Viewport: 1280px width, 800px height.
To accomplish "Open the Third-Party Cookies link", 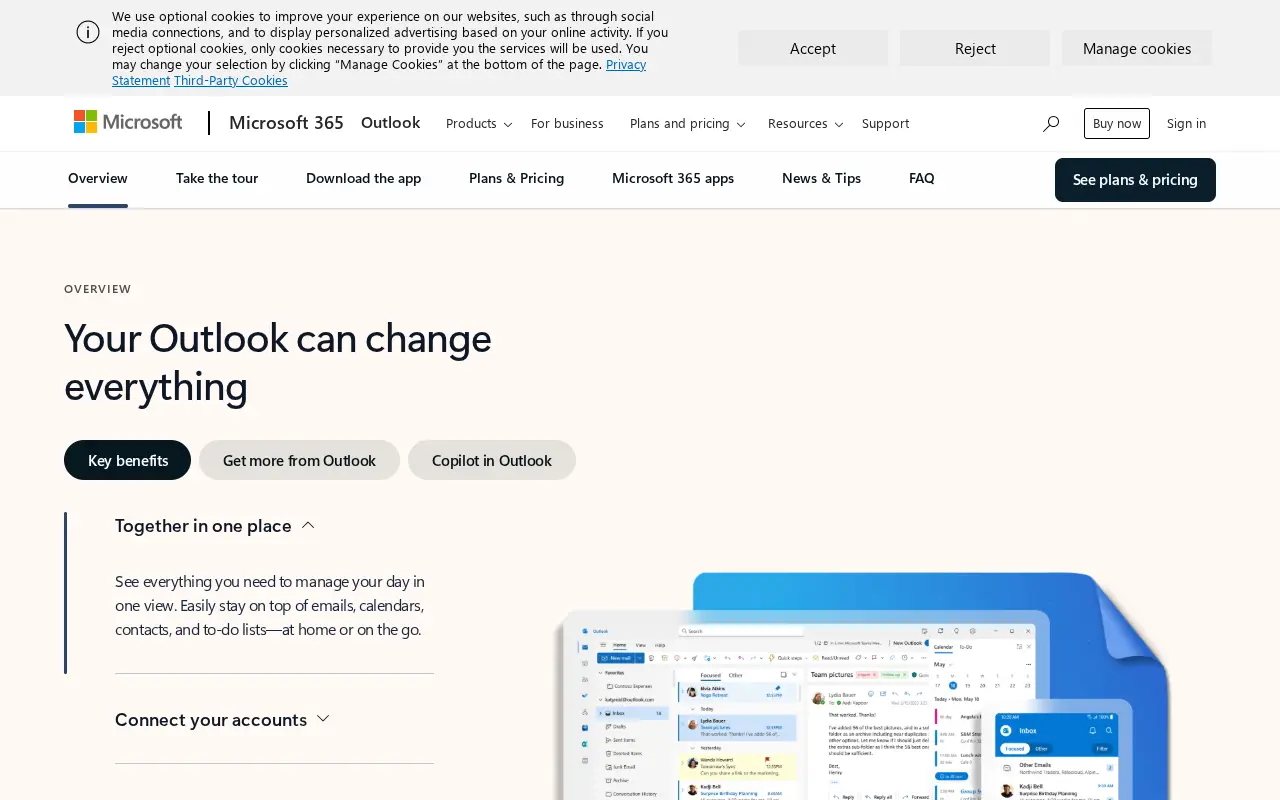I will pyautogui.click(x=230, y=80).
